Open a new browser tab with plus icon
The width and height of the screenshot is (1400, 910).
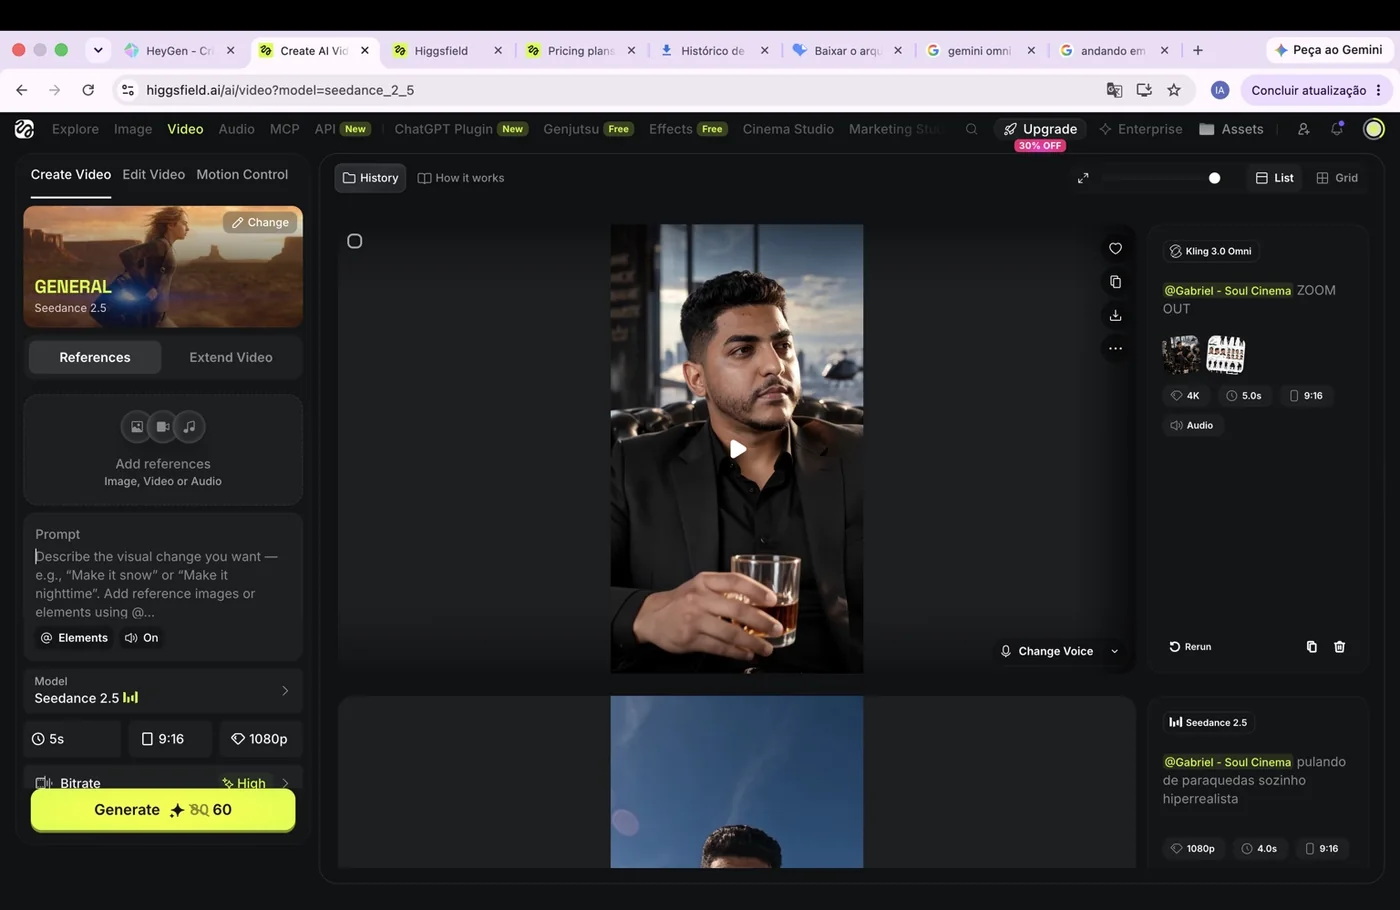tap(1198, 50)
